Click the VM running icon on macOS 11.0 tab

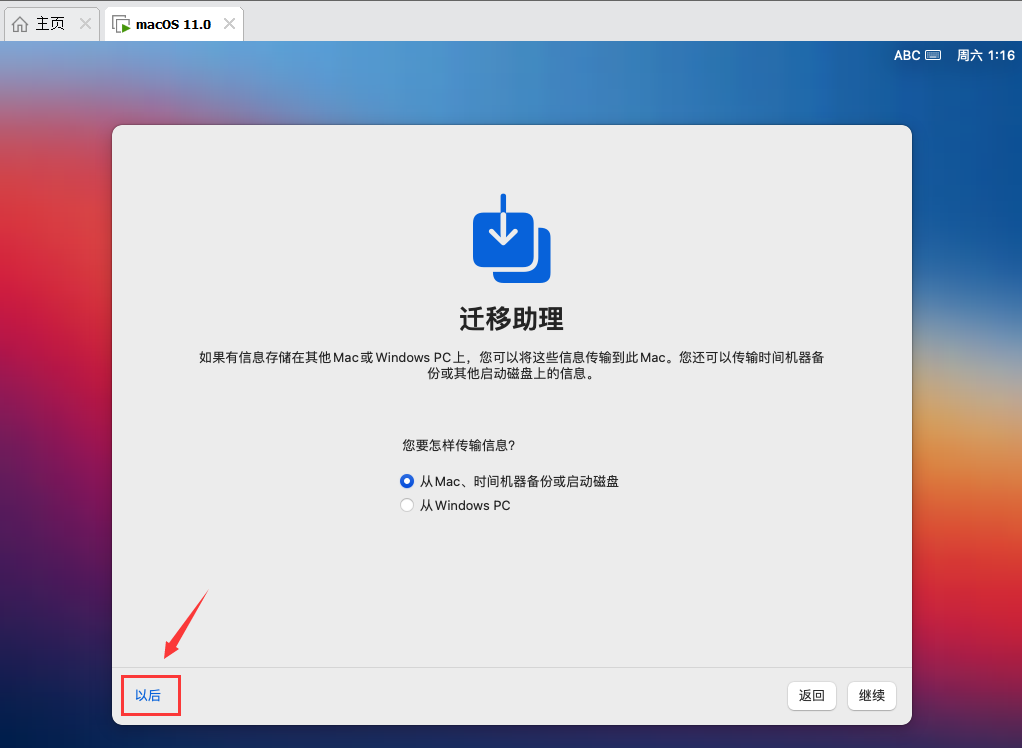(x=121, y=24)
